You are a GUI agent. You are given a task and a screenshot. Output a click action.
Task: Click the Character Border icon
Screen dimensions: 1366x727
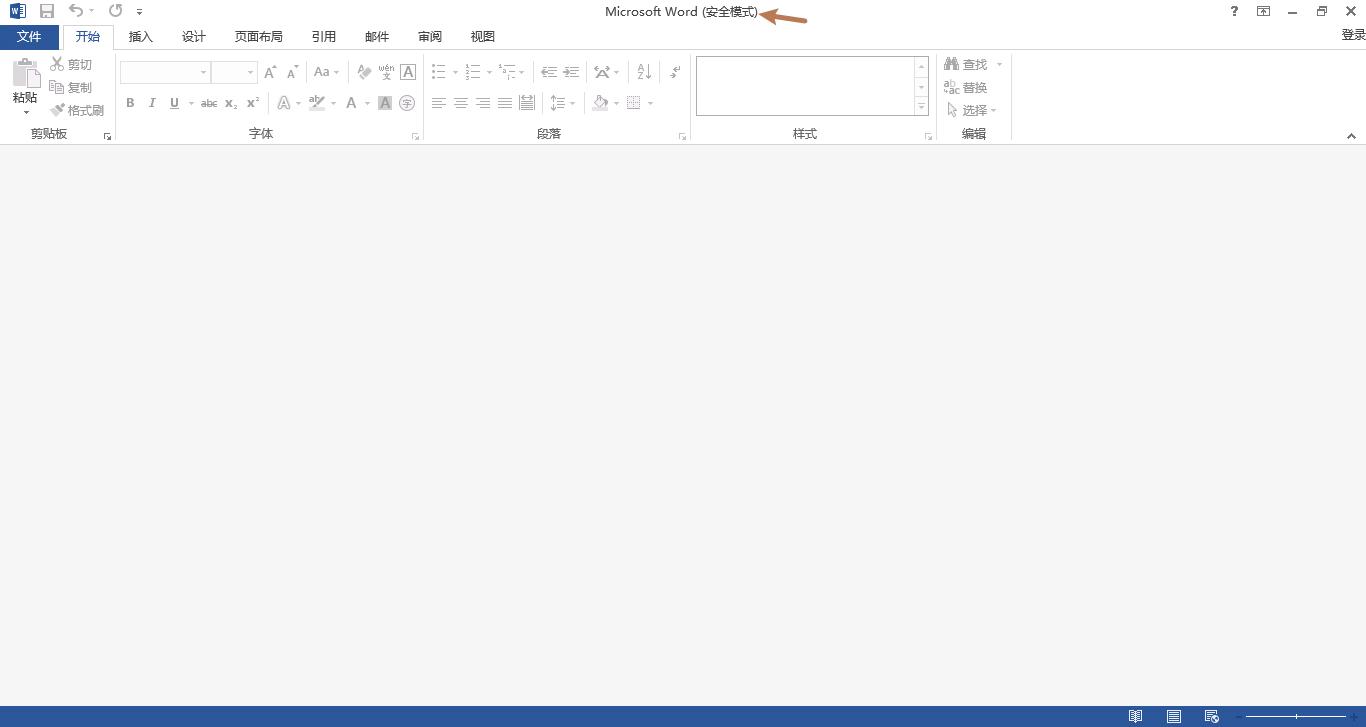tap(408, 72)
